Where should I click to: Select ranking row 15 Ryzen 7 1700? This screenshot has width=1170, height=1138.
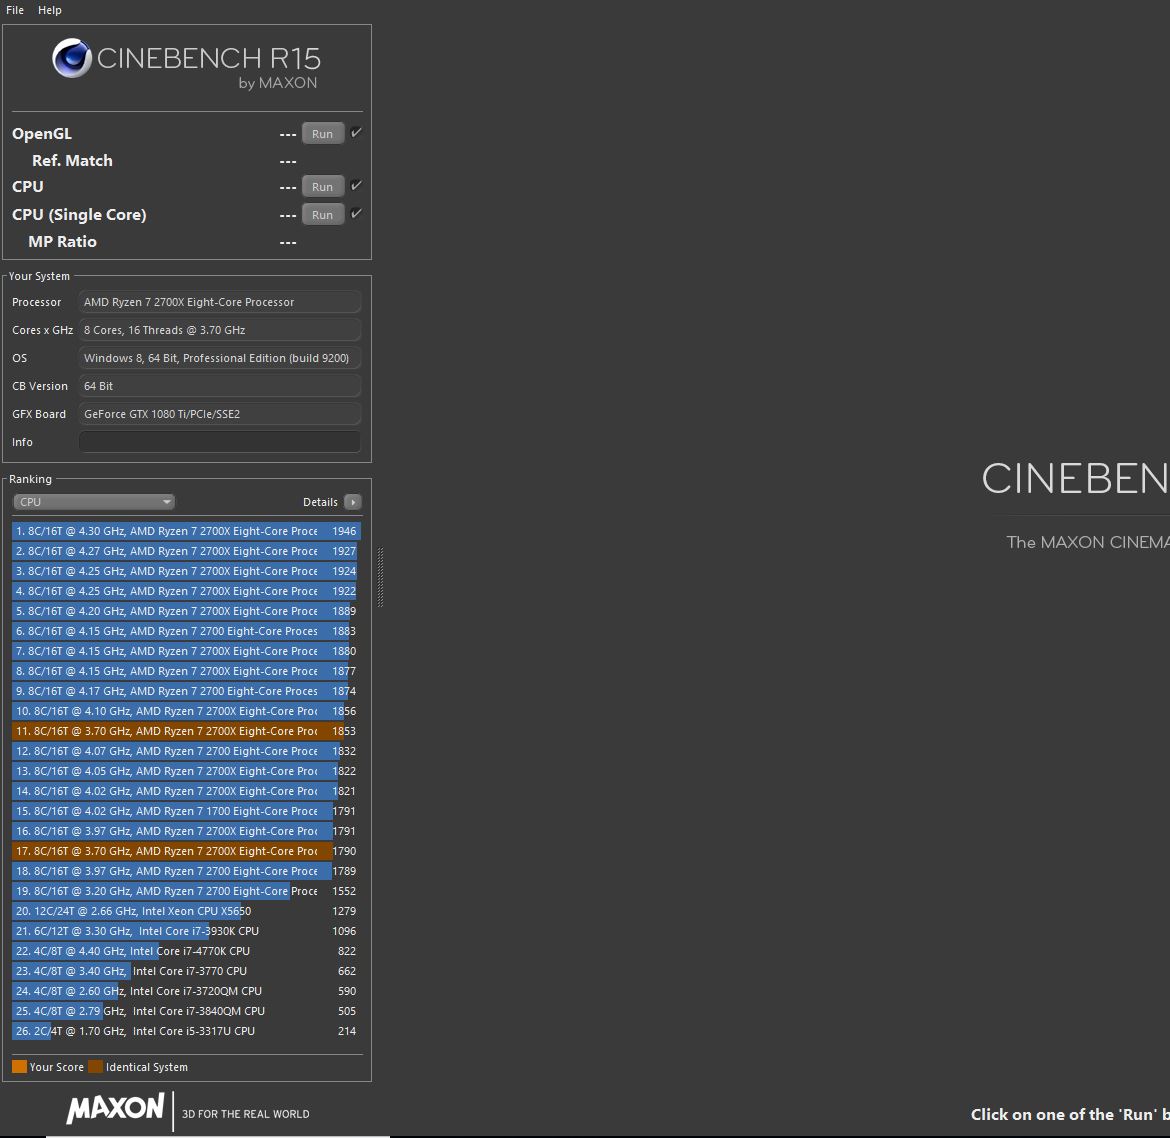point(187,811)
